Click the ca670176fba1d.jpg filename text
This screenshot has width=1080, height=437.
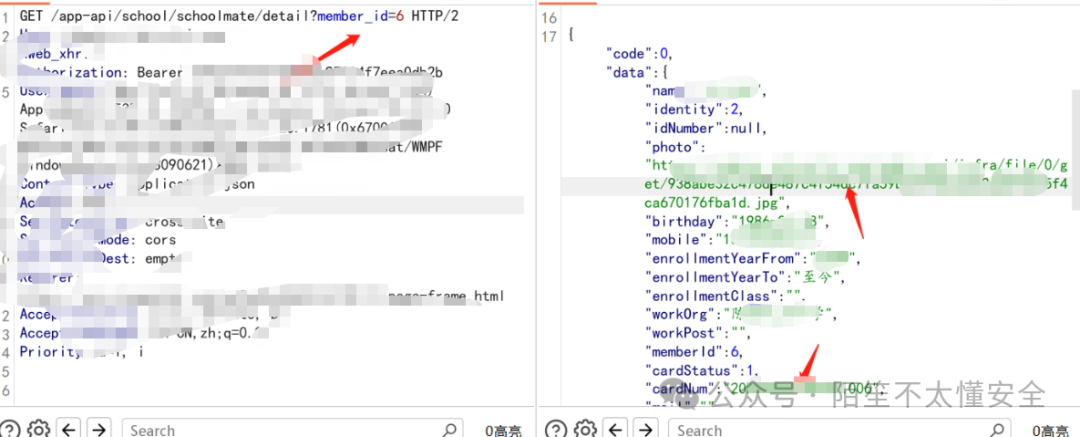click(716, 203)
